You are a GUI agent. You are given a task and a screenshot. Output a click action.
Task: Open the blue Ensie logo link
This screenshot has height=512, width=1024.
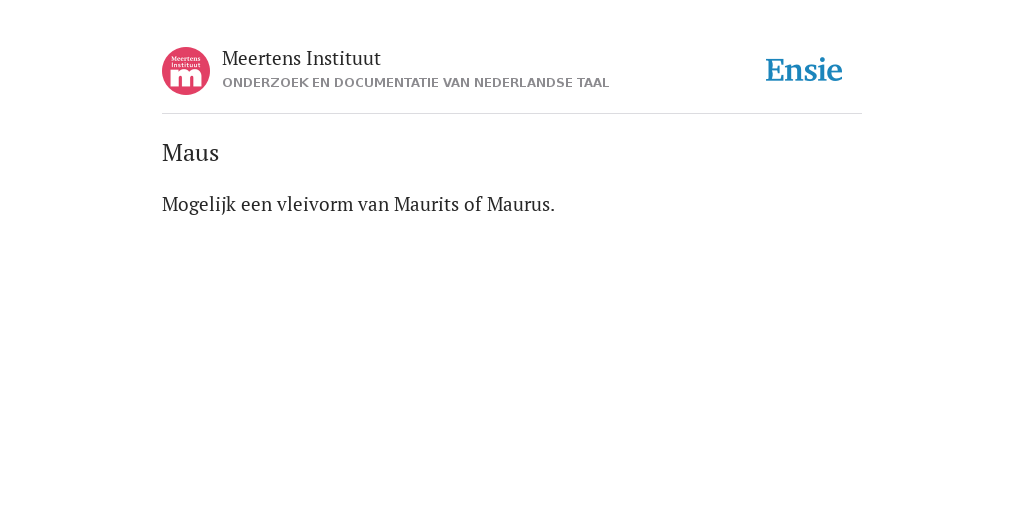click(x=804, y=70)
